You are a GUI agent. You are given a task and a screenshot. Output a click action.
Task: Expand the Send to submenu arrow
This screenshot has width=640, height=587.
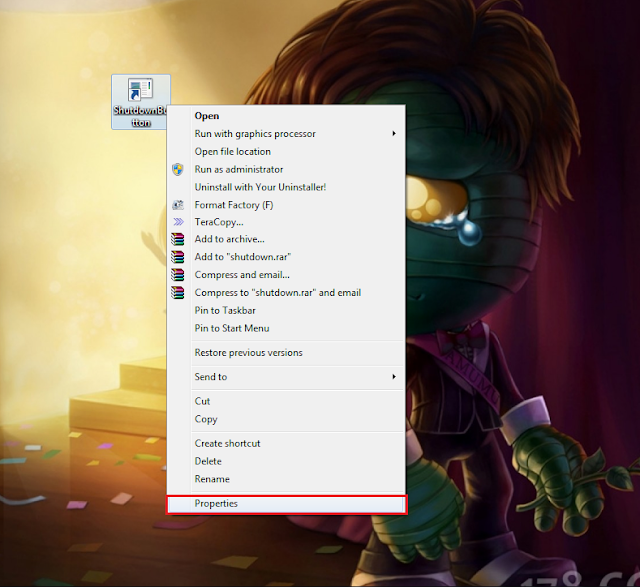click(x=394, y=376)
